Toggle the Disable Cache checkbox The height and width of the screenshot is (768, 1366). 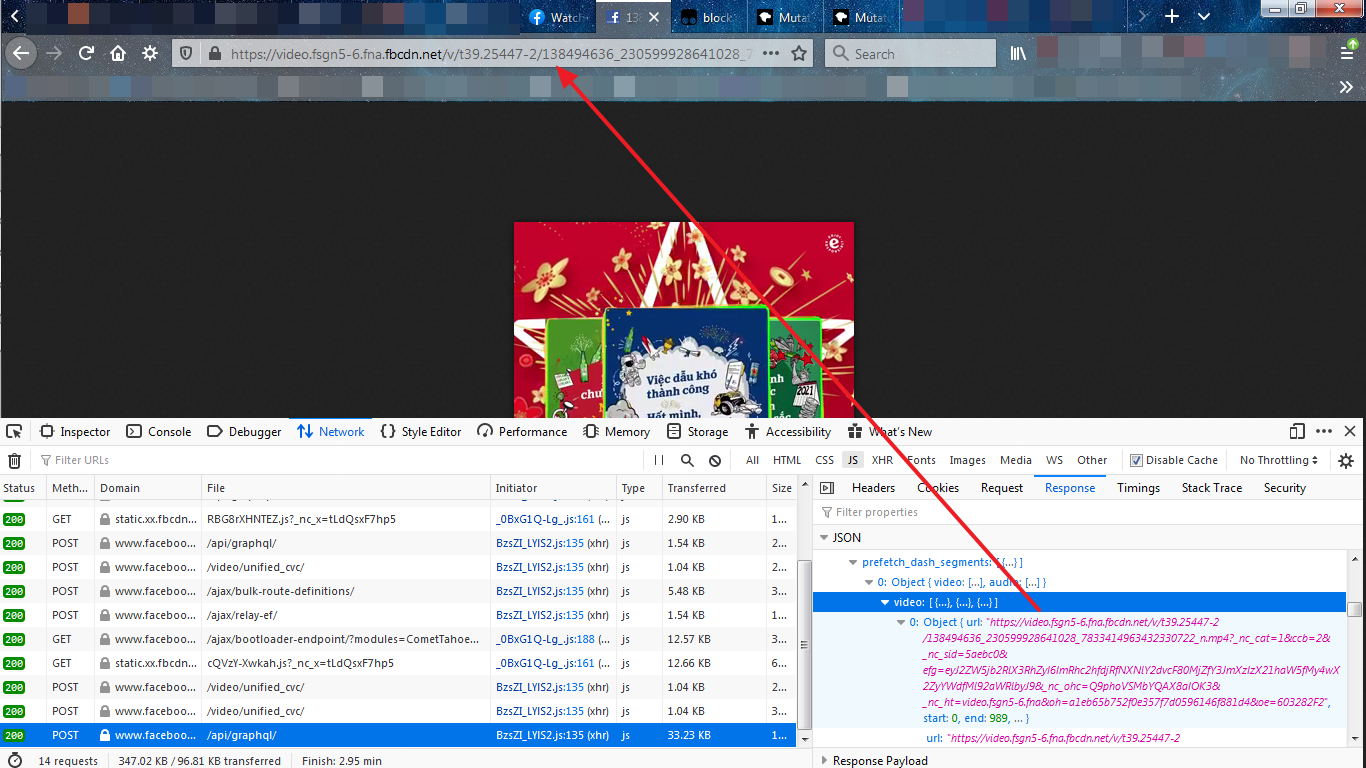click(1136, 460)
